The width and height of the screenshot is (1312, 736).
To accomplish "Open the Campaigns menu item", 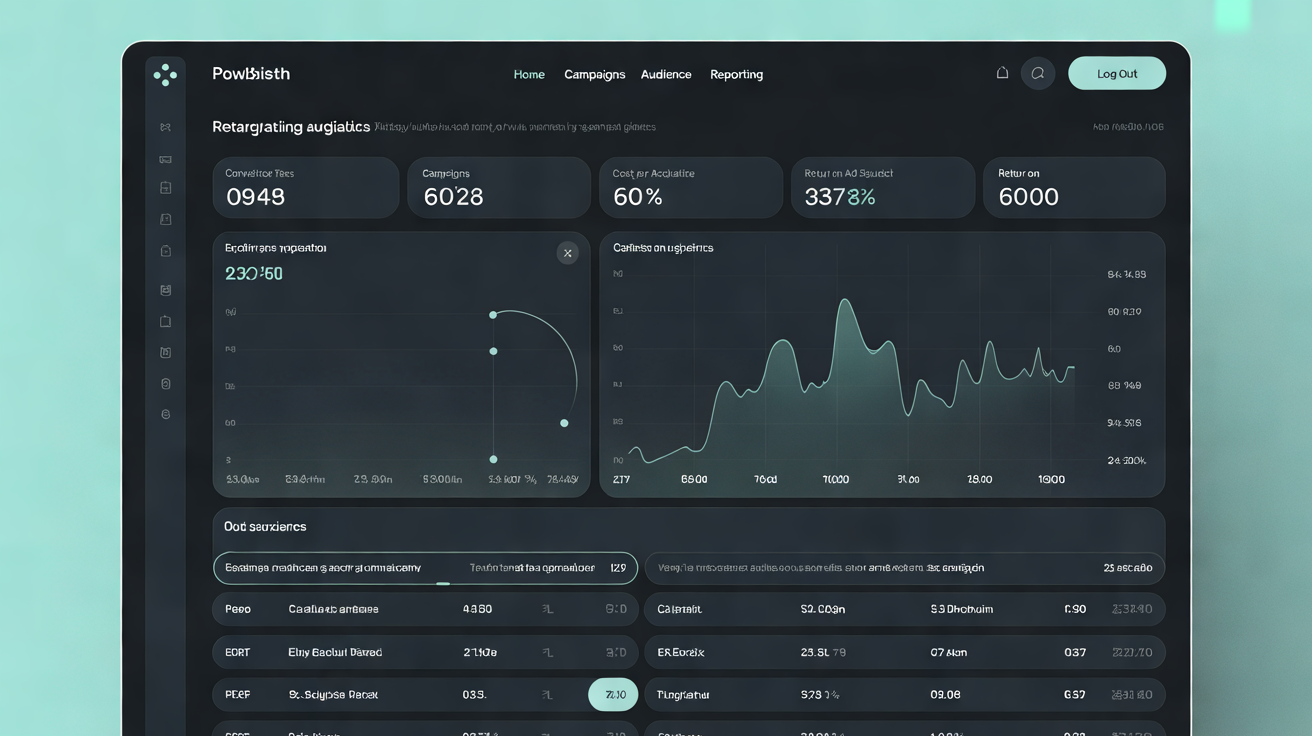I will tap(595, 74).
